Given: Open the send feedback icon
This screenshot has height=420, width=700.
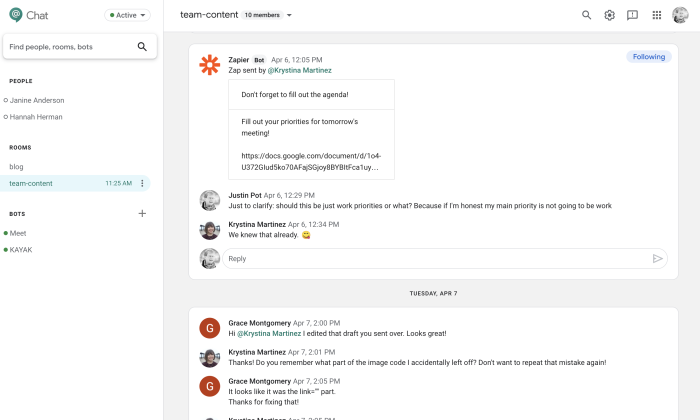Looking at the screenshot, I should (632, 15).
